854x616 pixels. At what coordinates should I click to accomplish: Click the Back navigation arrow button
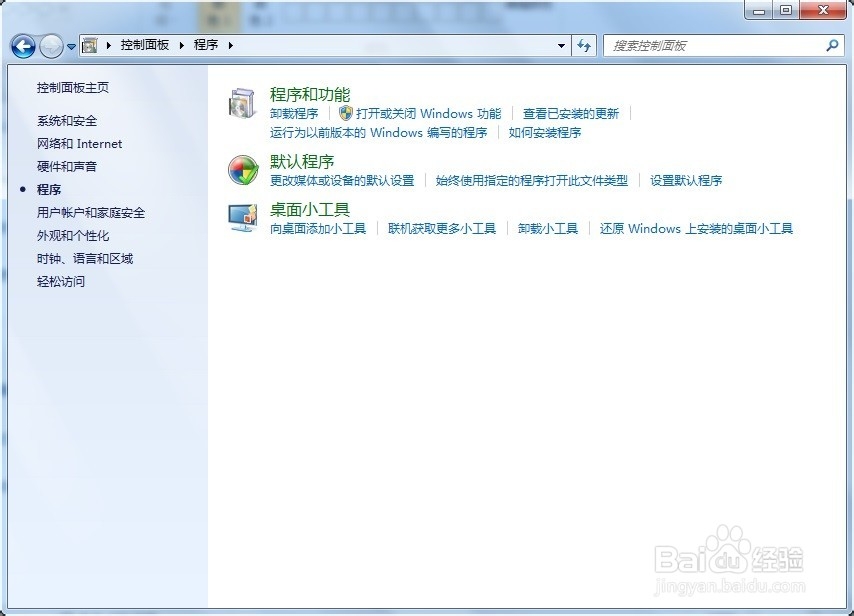[23, 46]
